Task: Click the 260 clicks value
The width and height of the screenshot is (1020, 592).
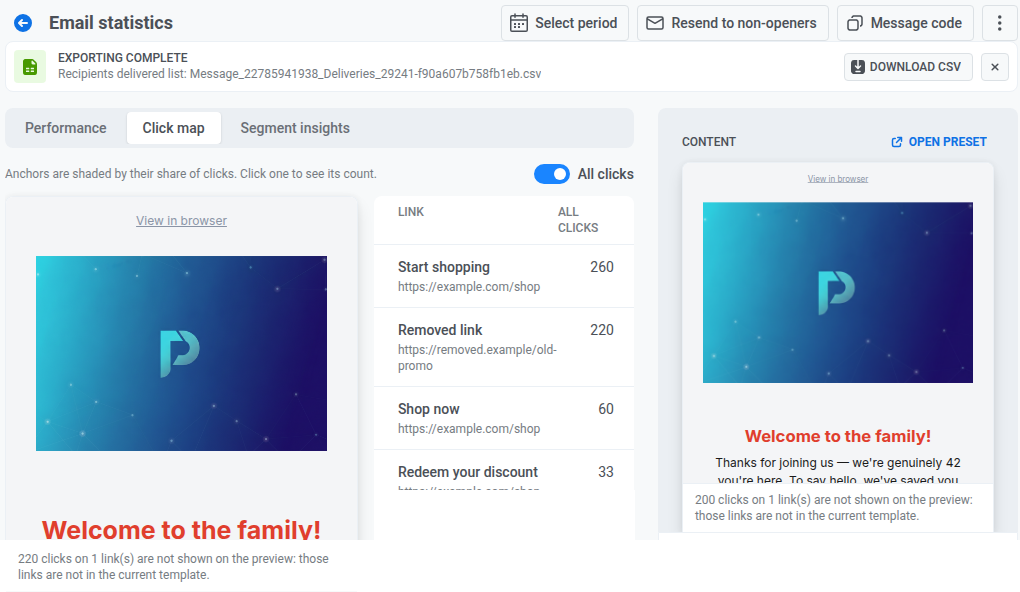Action: 602,267
